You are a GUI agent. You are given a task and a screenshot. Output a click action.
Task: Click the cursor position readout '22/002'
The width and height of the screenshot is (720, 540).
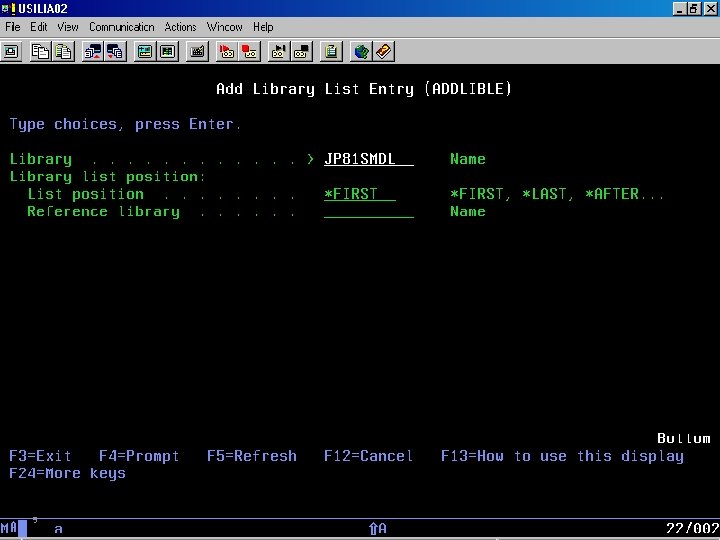(692, 529)
